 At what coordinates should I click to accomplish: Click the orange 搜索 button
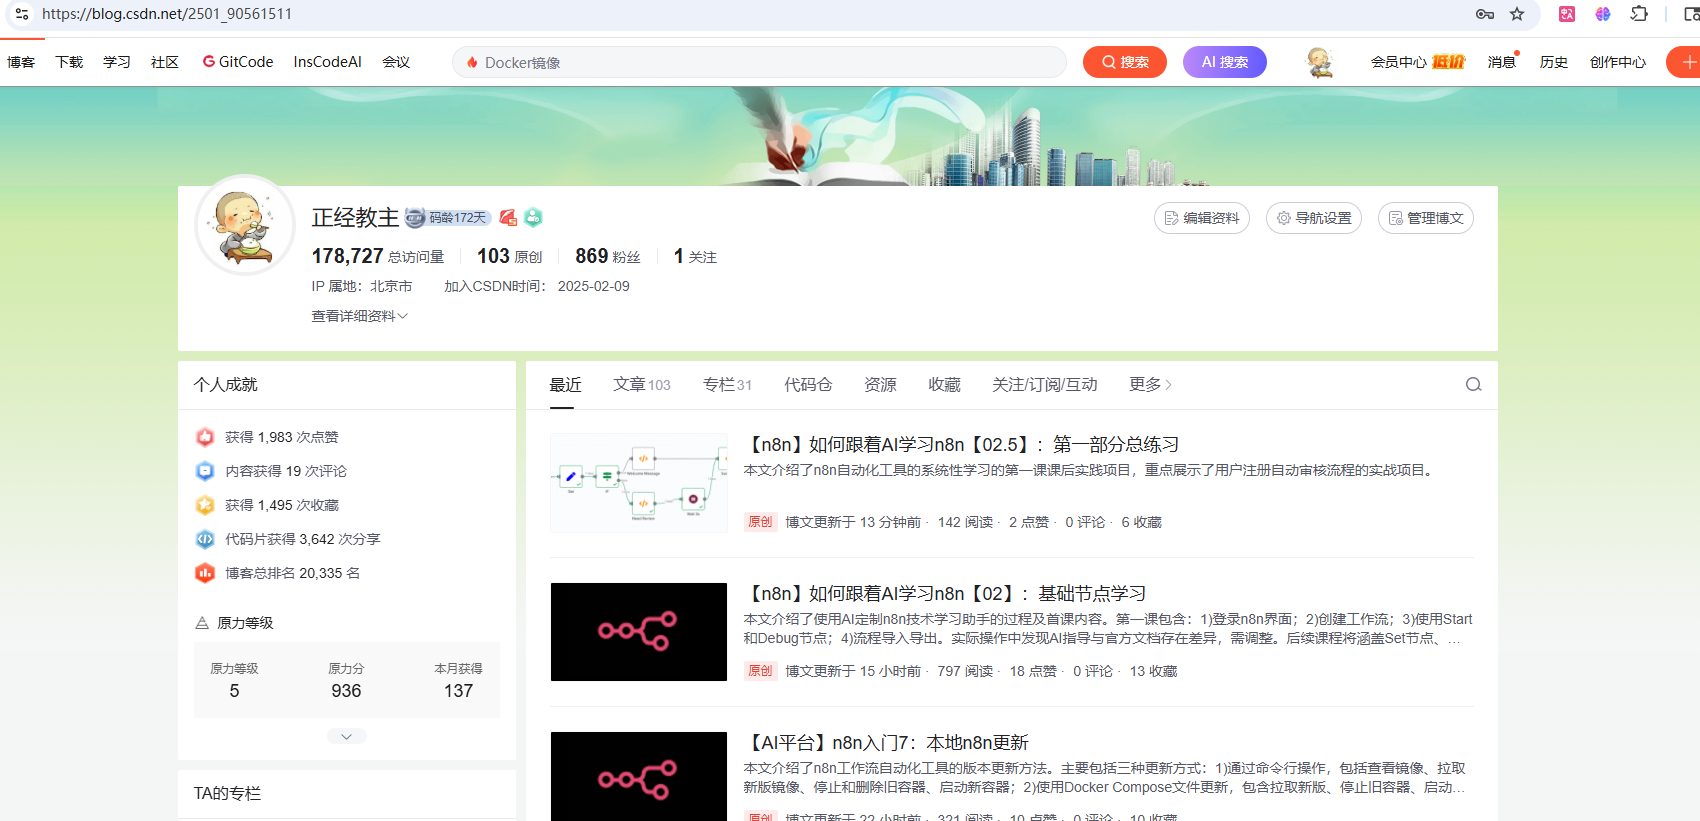point(1125,62)
